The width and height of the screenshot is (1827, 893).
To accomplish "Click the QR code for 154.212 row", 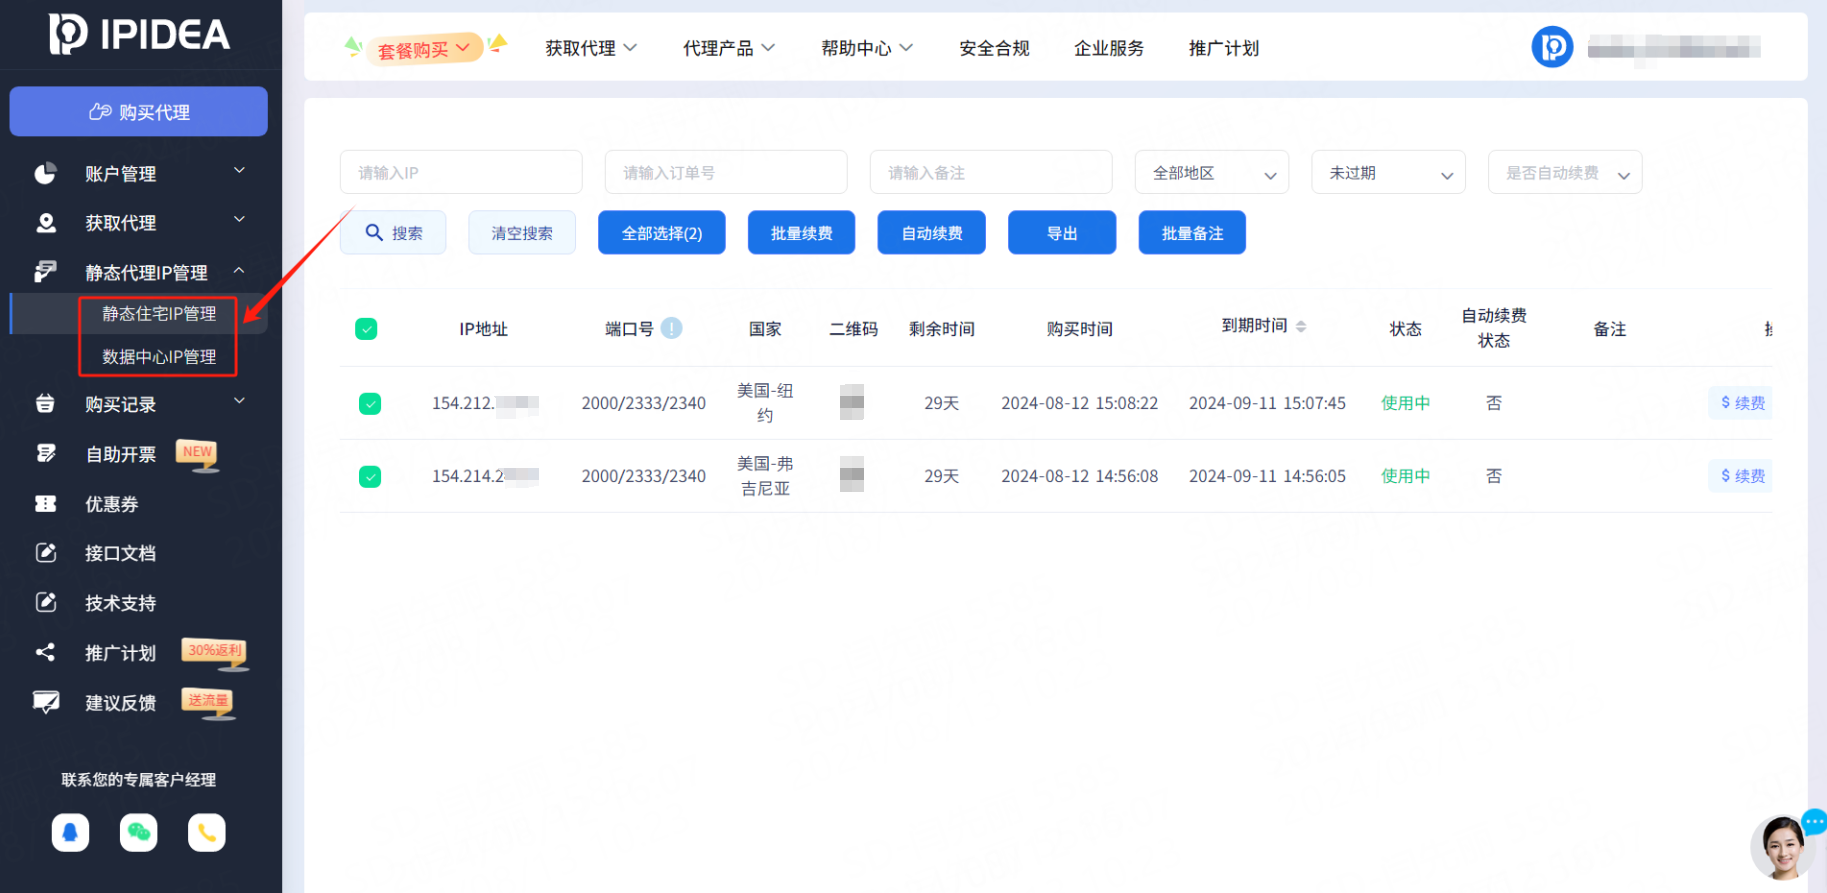I will 852,402.
